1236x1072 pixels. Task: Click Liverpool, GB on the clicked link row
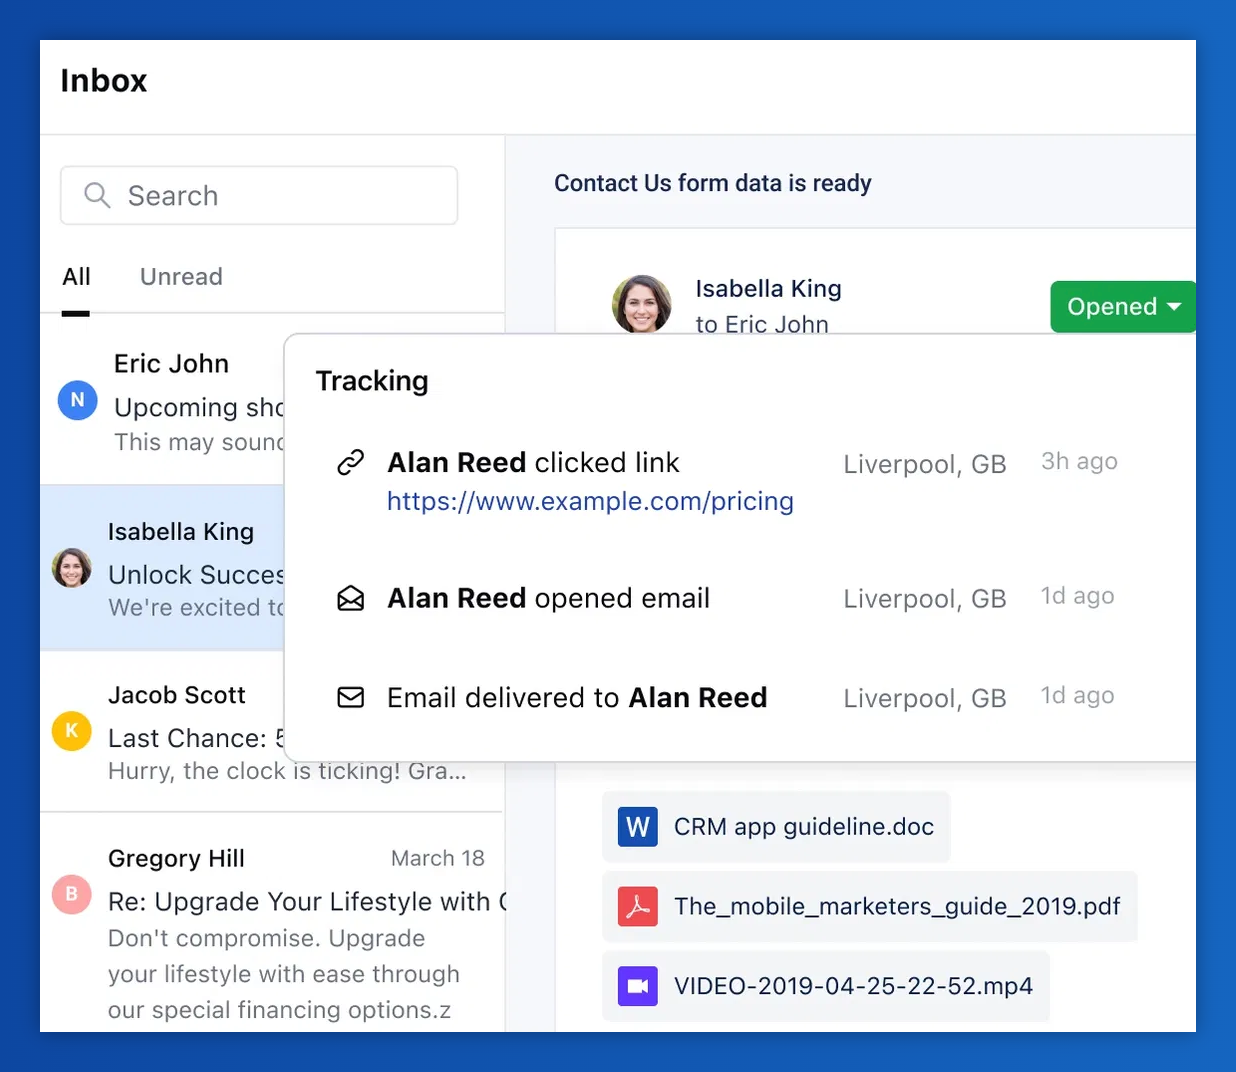925,464
